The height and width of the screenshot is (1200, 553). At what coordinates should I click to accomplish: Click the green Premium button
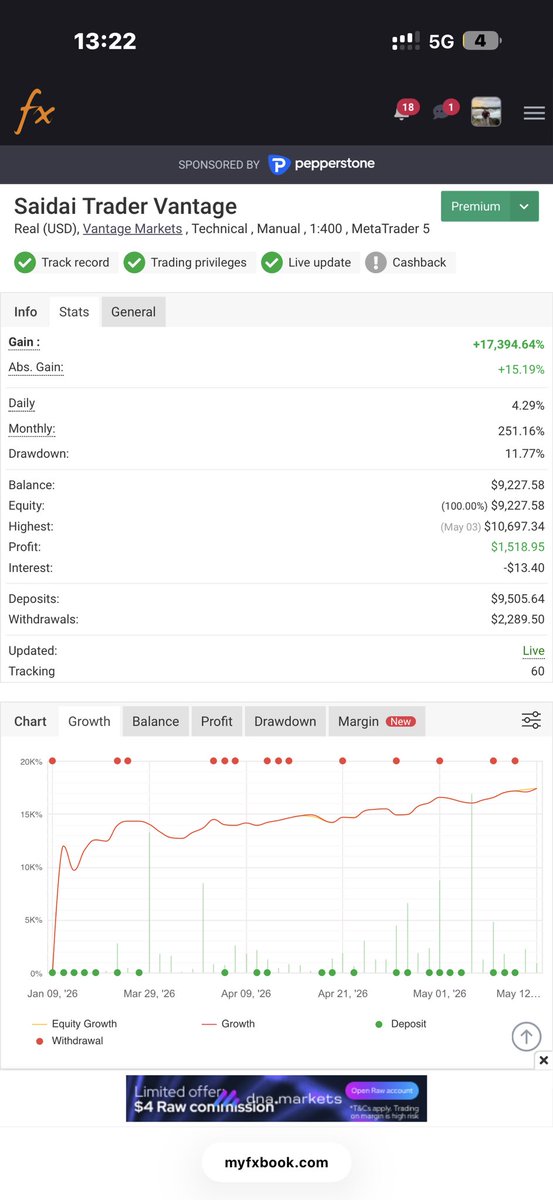[476, 206]
